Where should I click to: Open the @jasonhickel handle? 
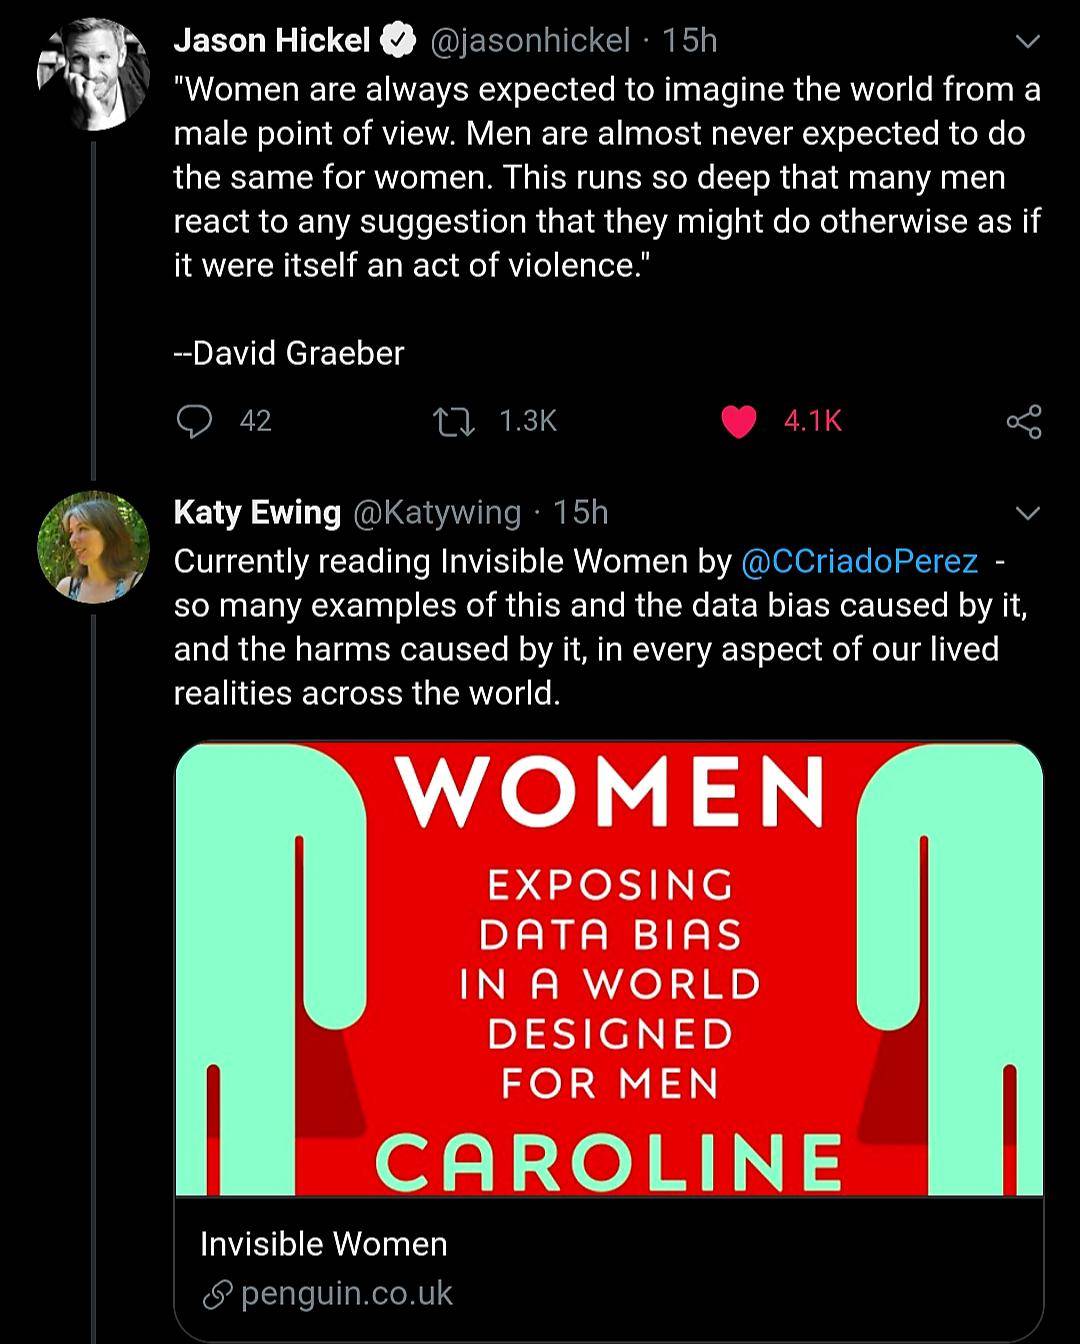(x=530, y=41)
